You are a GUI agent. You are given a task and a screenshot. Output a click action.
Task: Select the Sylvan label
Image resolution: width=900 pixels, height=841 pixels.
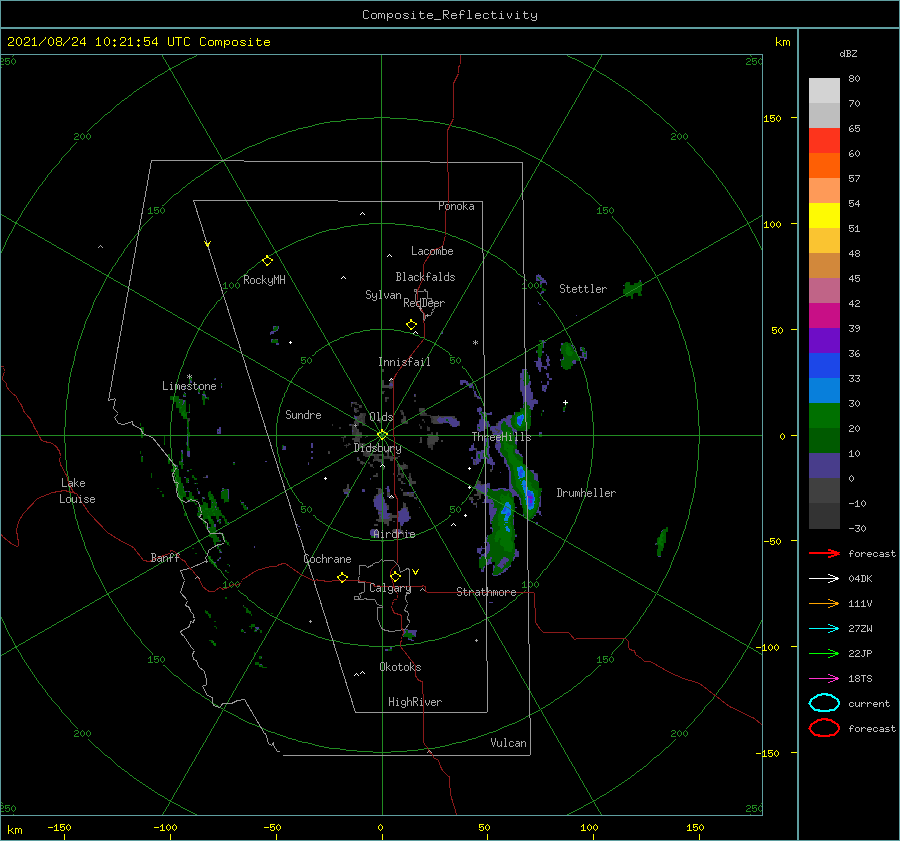click(383, 295)
